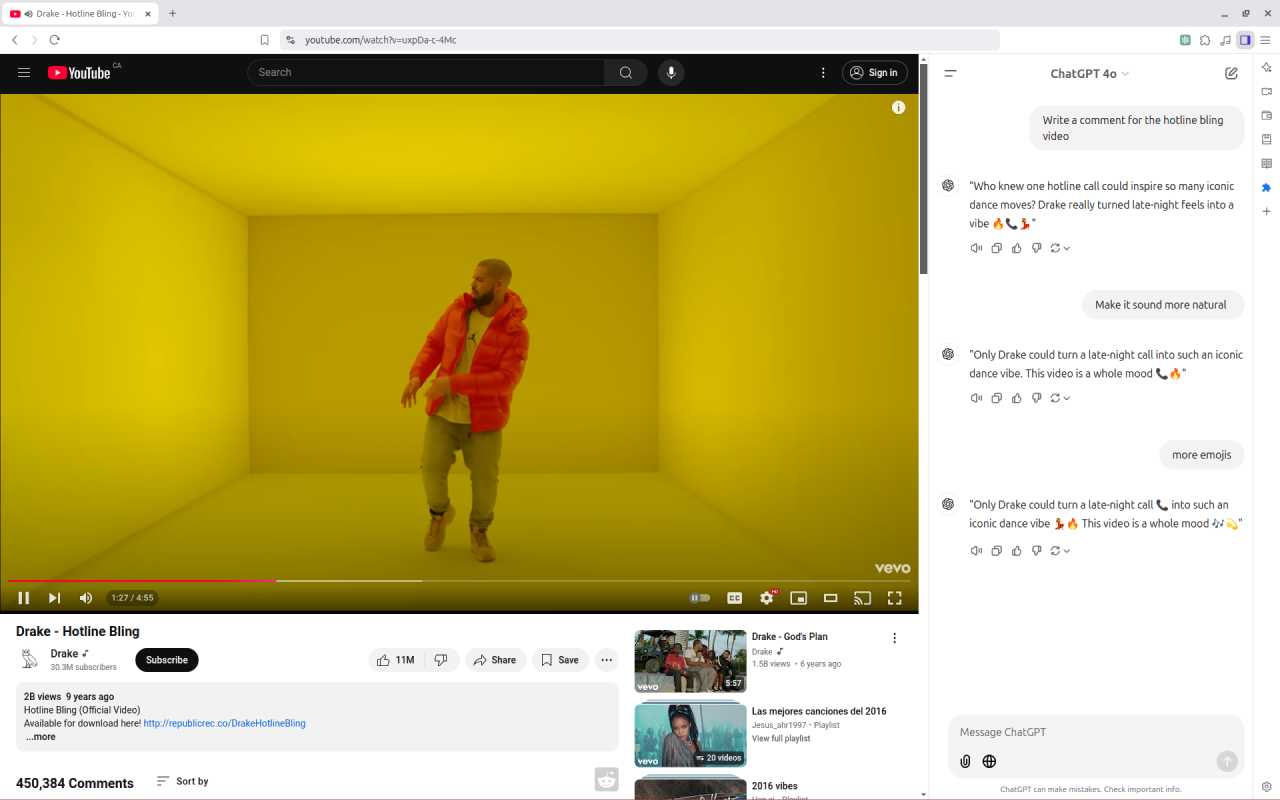Open the ChatGPT 4o model dropdown
The image size is (1280, 800).
coord(1089,73)
